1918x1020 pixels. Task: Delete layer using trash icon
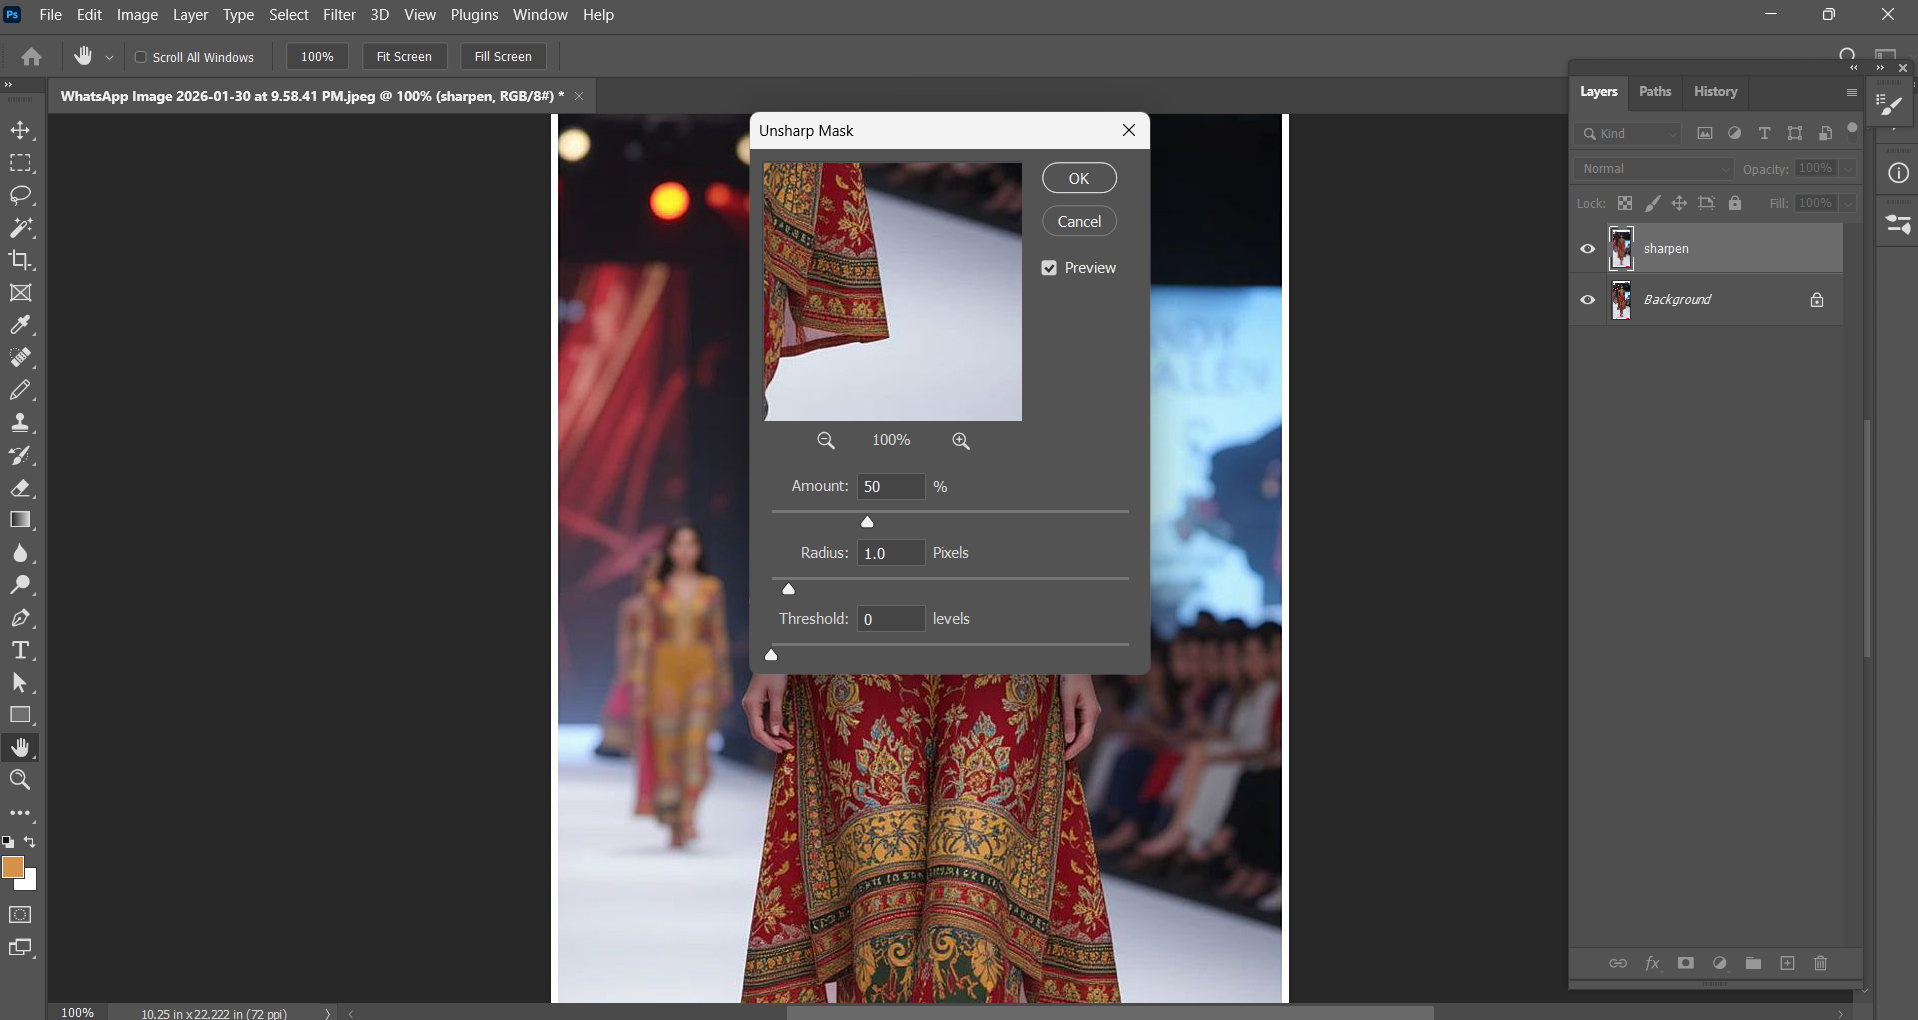(x=1820, y=963)
